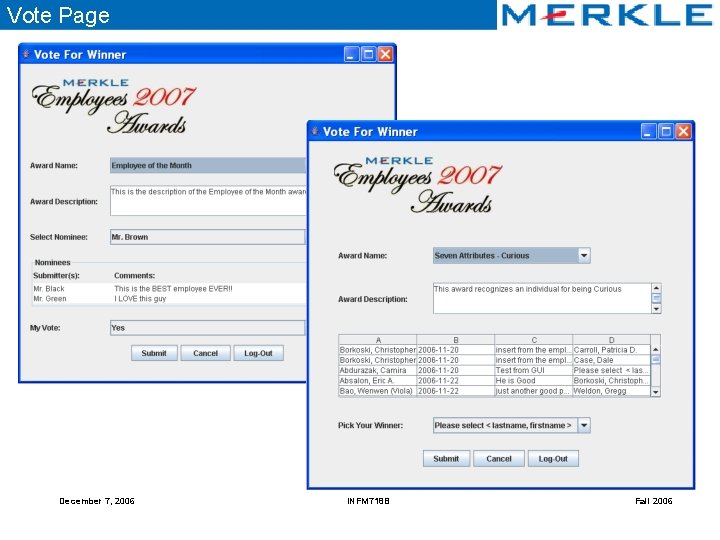Select the just another good p... table cell
This screenshot has width=720, height=540.
(x=534, y=391)
